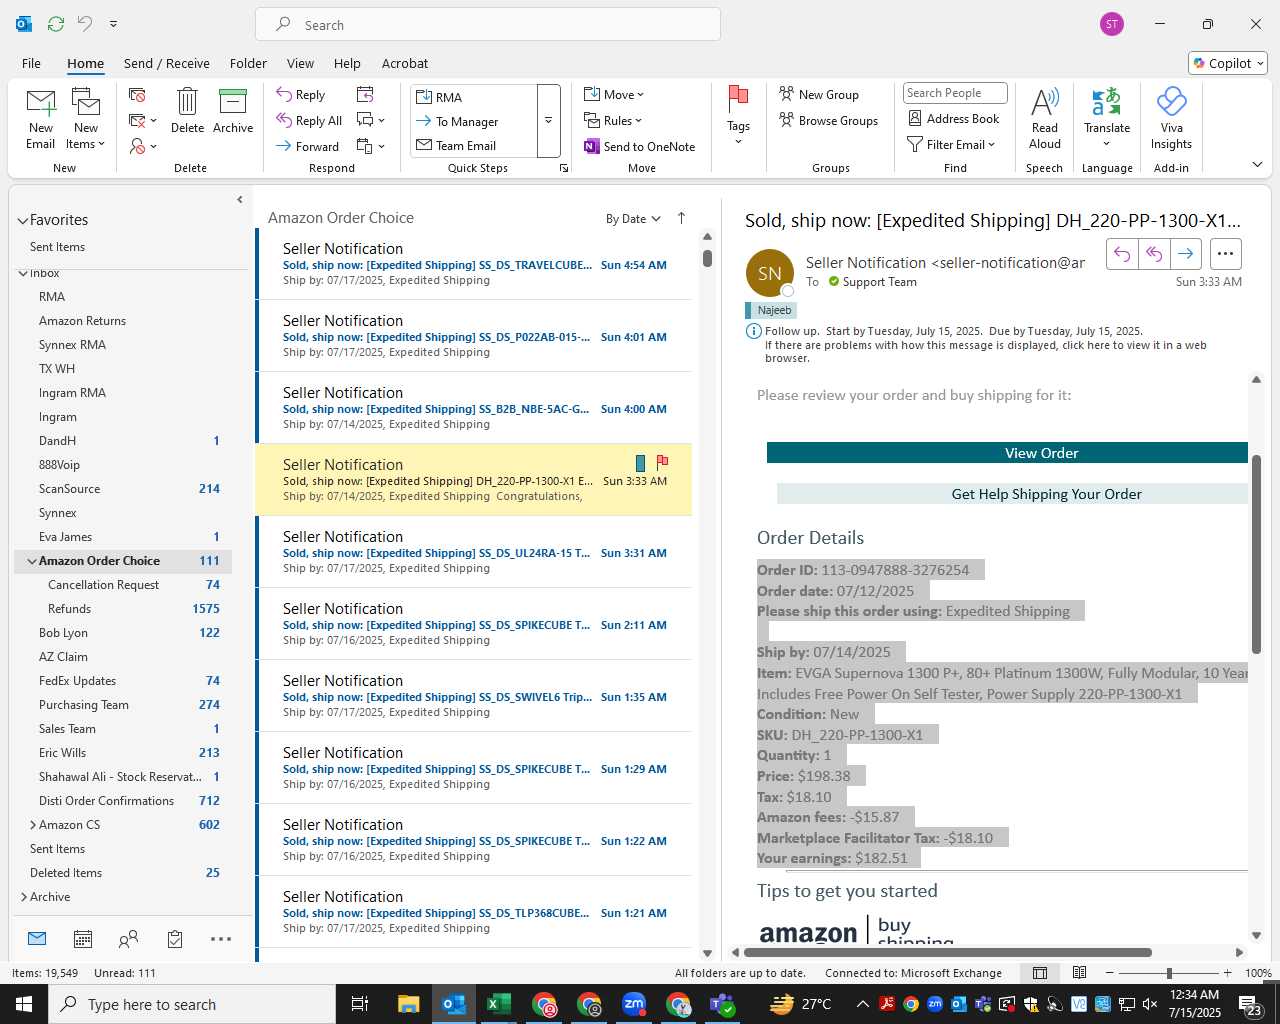
Task: Switch to the View tab
Action: click(x=300, y=63)
